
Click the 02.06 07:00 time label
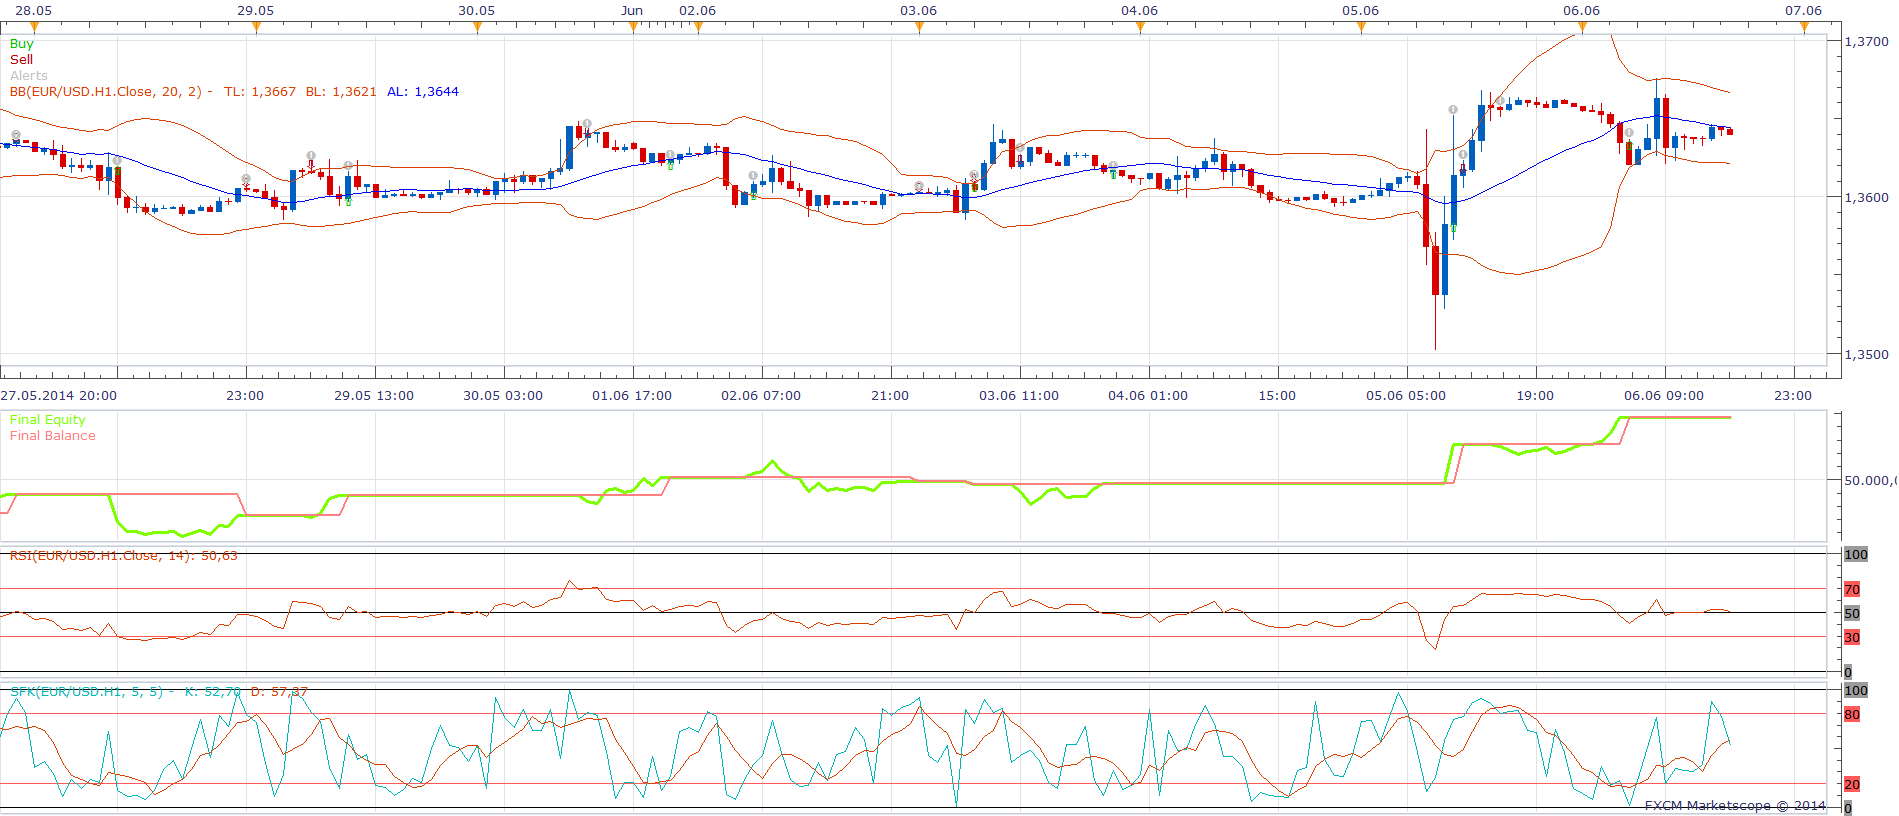point(761,395)
